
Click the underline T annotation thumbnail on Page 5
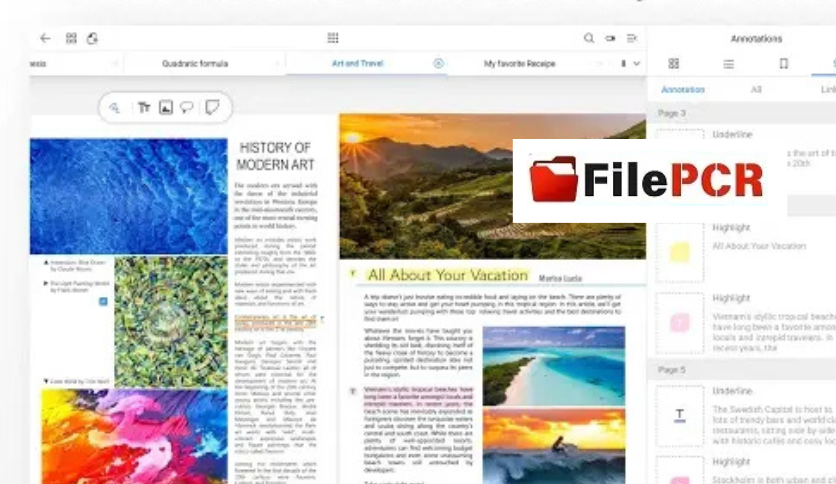[680, 416]
